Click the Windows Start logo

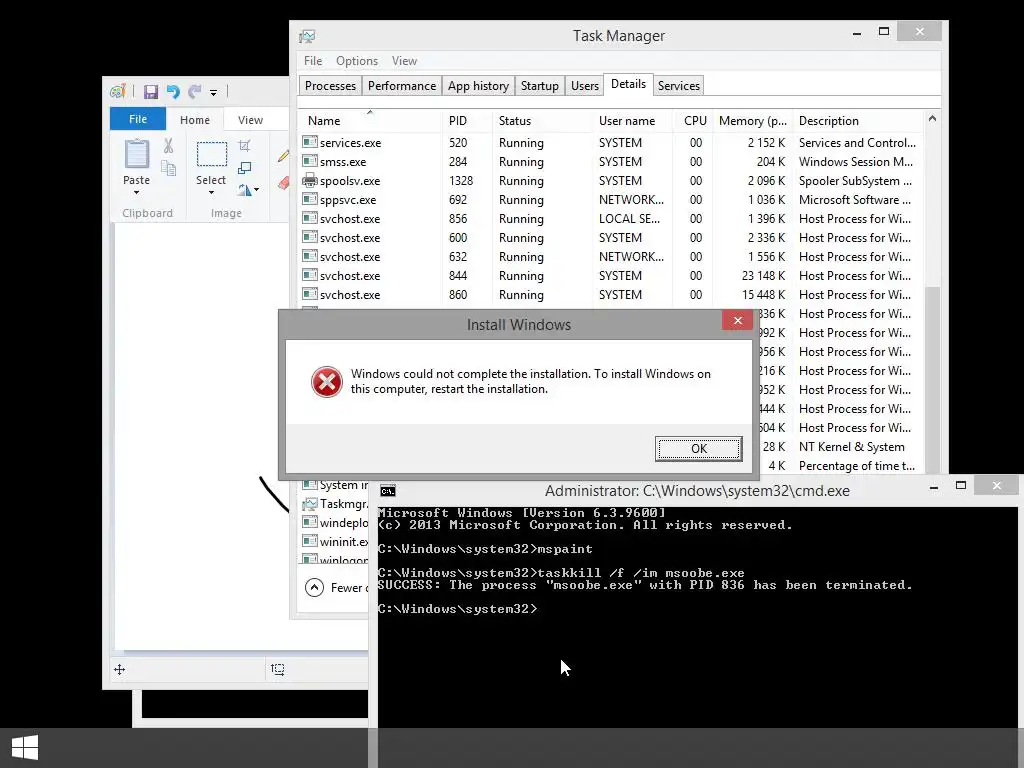(x=25, y=748)
